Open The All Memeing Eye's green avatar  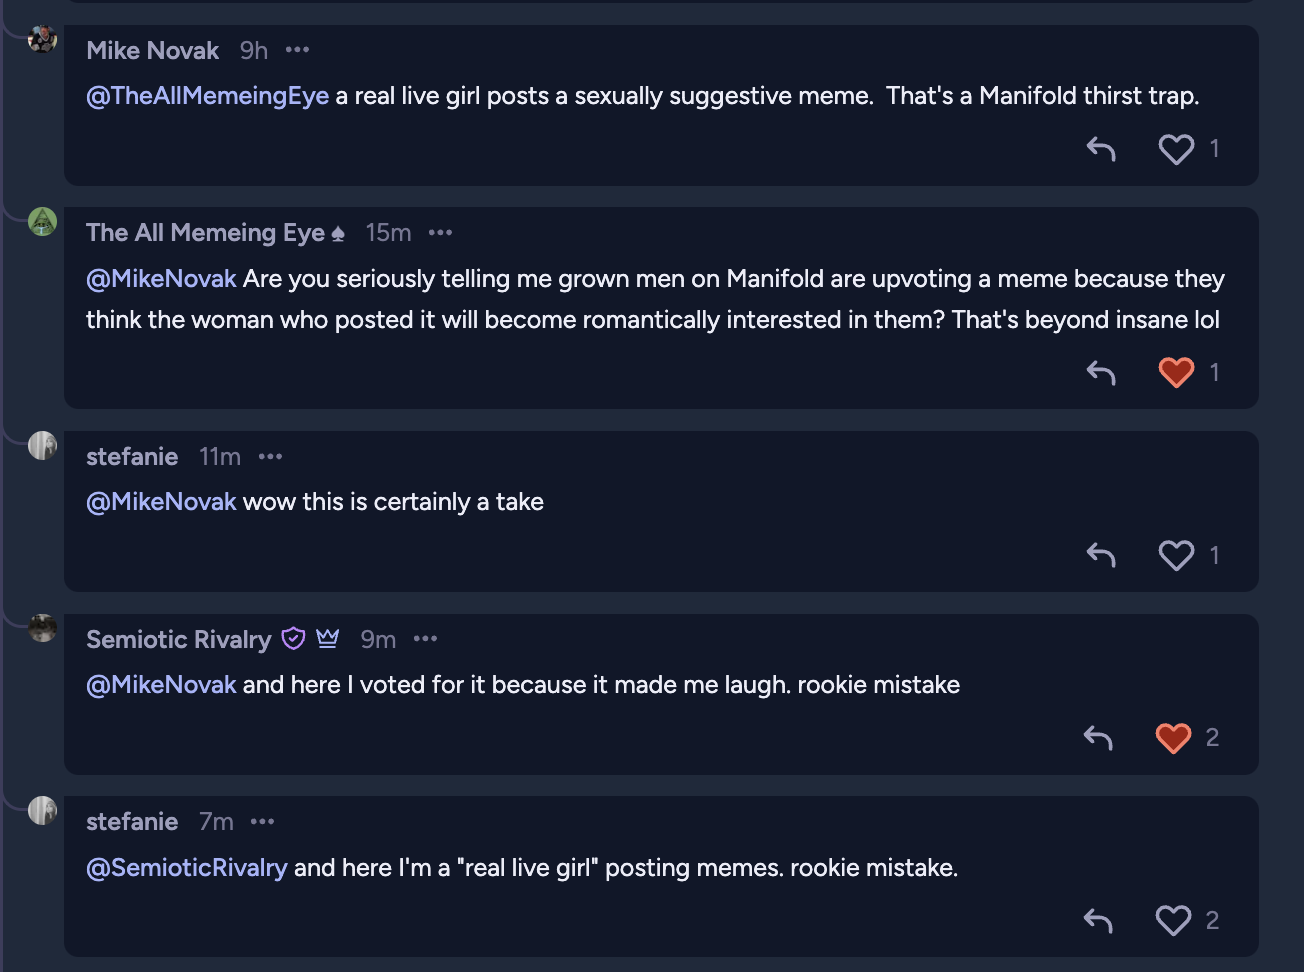(42, 221)
